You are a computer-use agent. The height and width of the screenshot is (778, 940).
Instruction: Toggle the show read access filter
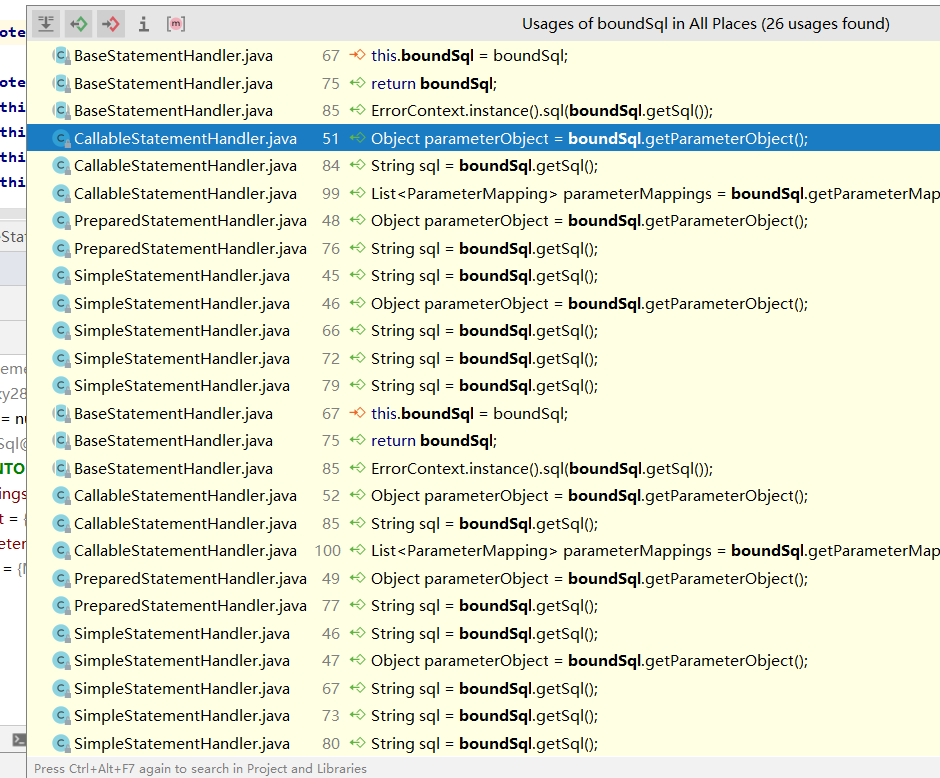pyautogui.click(x=79, y=23)
